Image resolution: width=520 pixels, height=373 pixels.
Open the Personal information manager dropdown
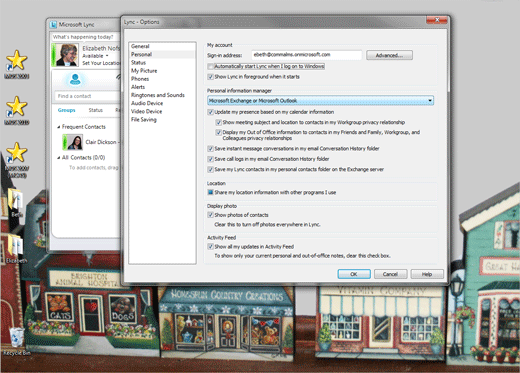pyautogui.click(x=320, y=100)
